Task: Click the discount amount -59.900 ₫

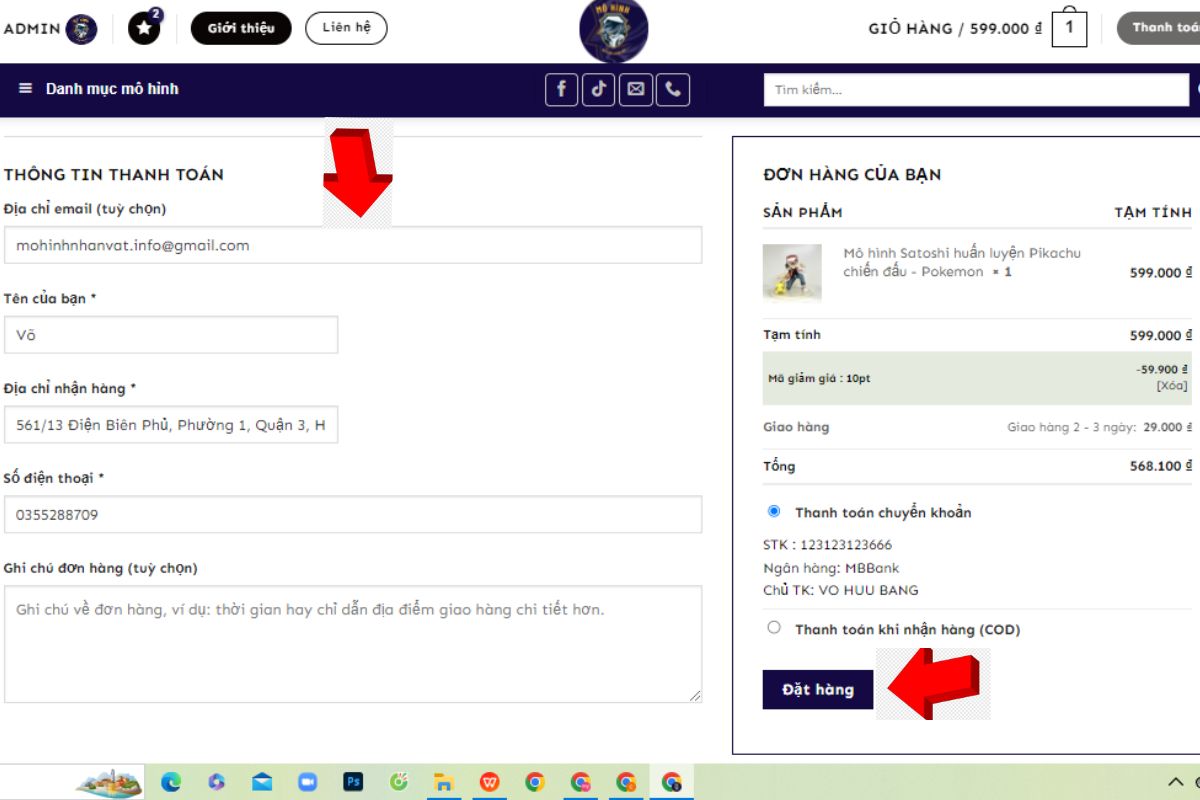Action: coord(1162,369)
